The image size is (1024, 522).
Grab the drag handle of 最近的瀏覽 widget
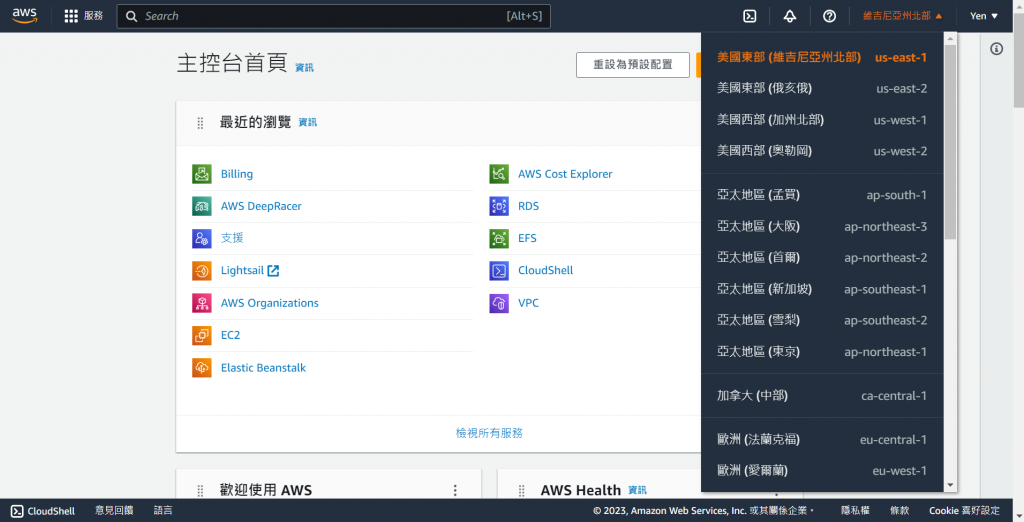click(x=200, y=123)
